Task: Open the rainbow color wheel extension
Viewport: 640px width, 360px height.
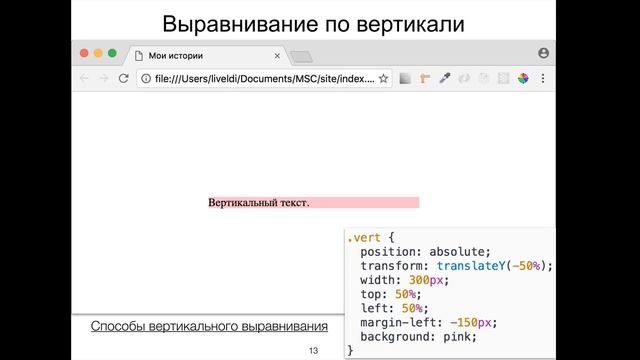Action: pos(523,78)
